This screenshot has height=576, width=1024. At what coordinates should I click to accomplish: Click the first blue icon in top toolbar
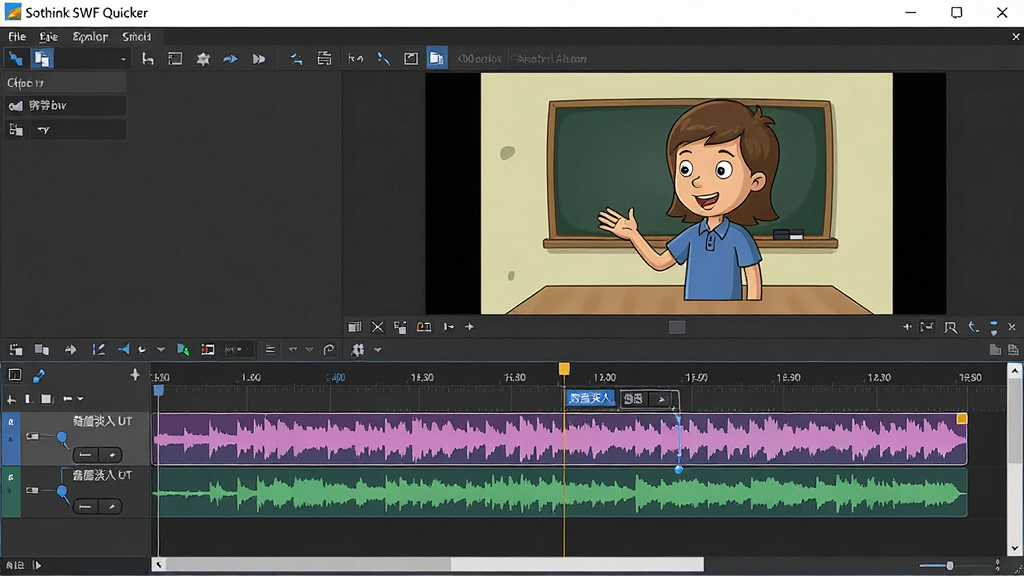coord(16,59)
